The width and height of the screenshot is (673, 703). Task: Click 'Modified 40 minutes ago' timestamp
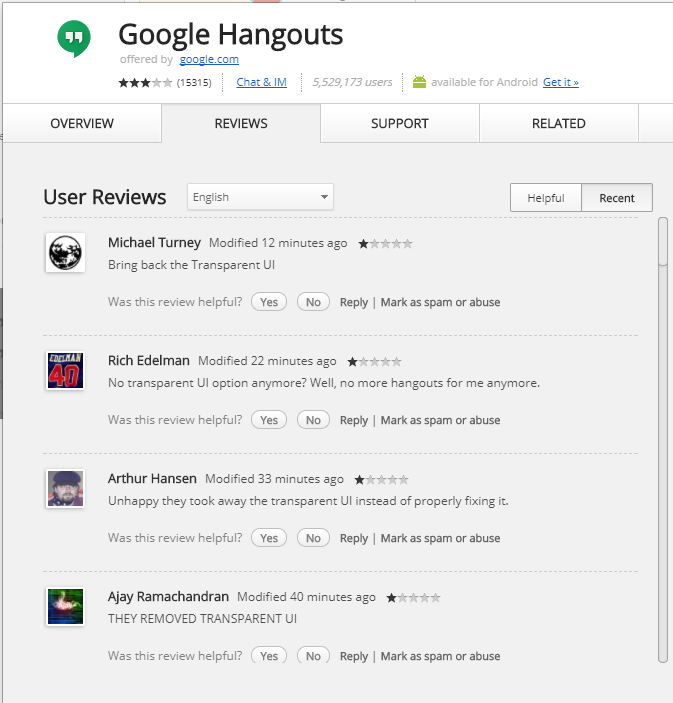[306, 597]
